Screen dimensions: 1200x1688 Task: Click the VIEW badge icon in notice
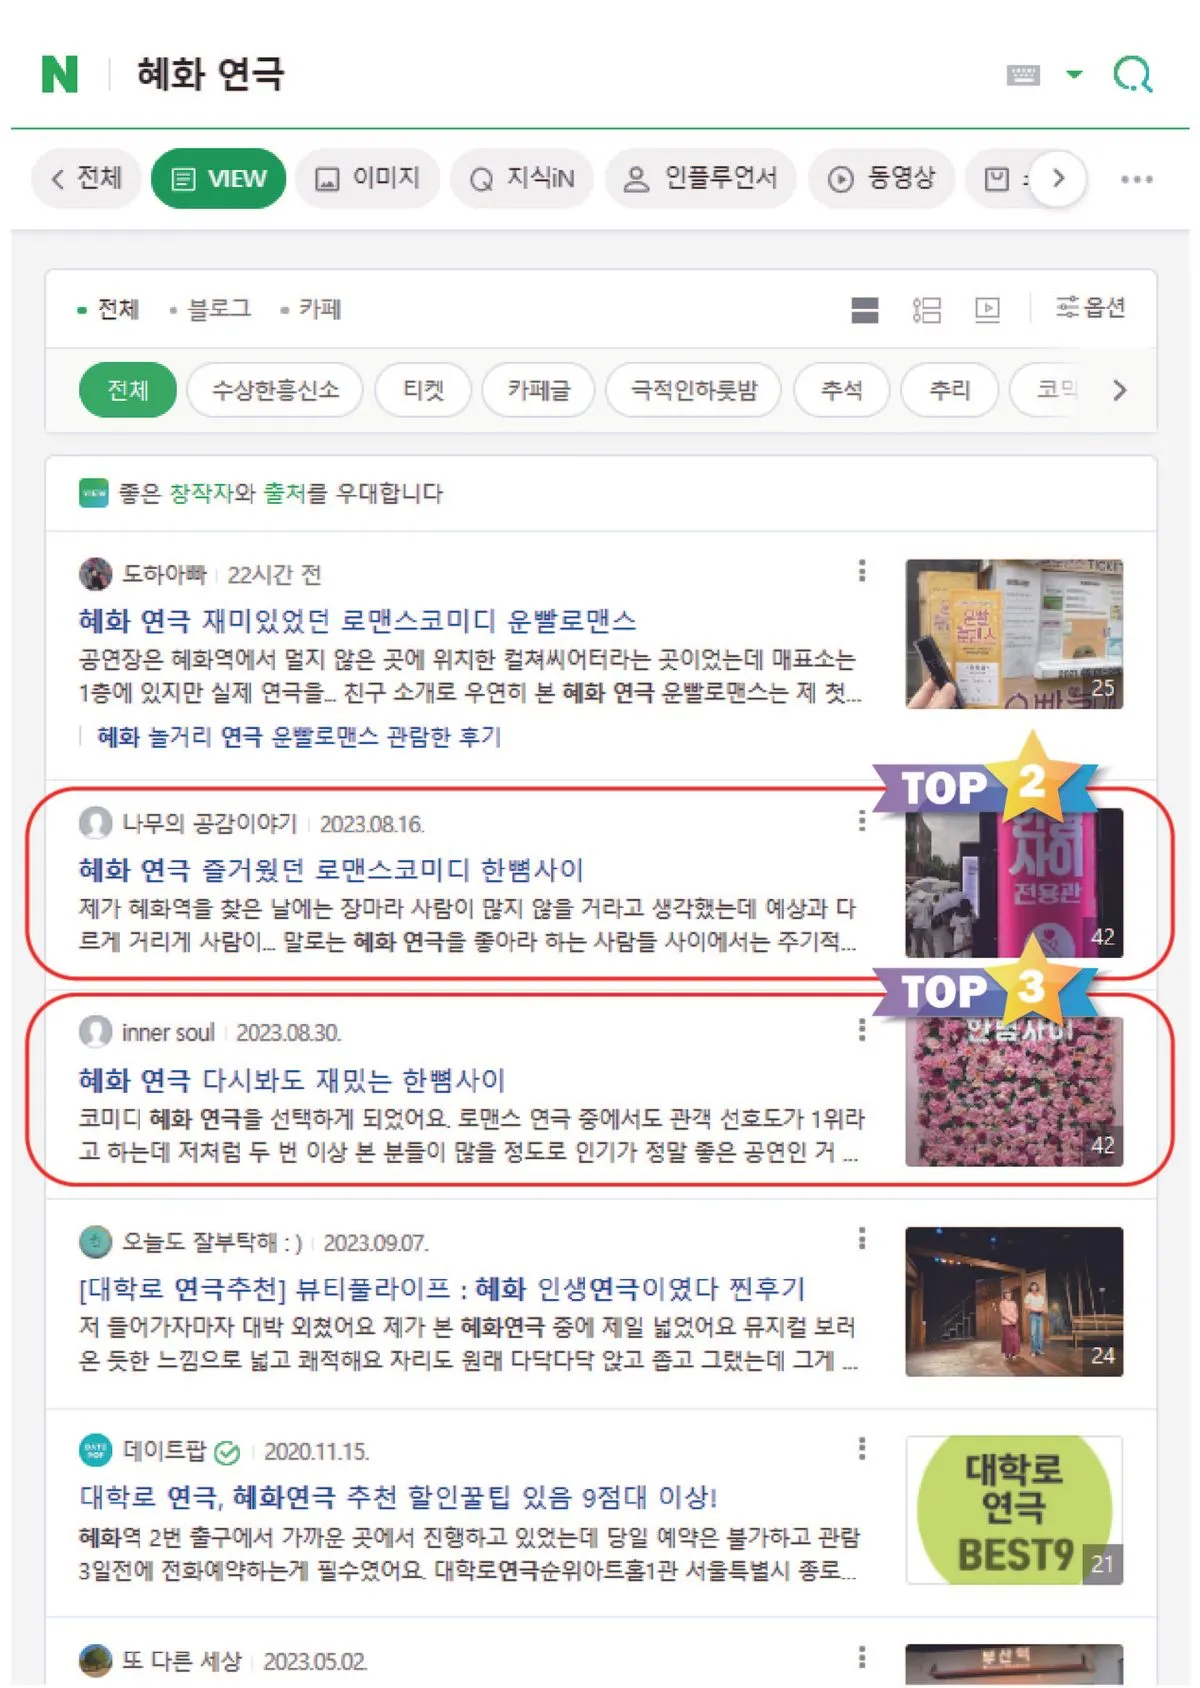(x=94, y=493)
